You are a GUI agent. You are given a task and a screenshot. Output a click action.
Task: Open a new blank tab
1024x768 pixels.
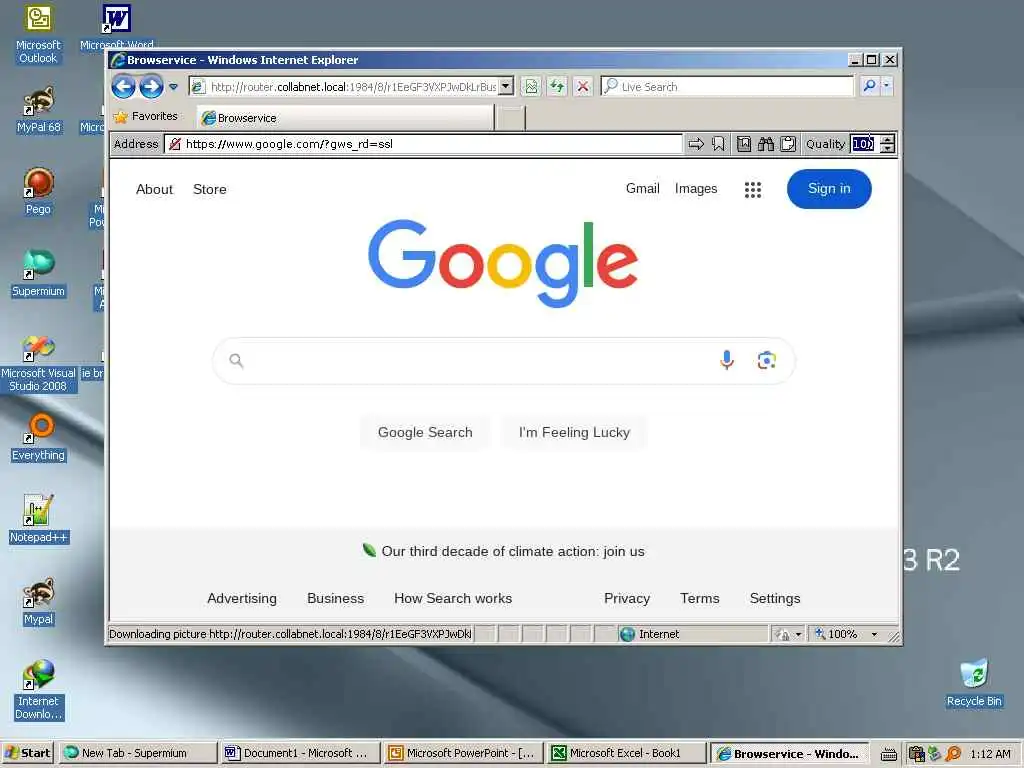click(x=511, y=118)
